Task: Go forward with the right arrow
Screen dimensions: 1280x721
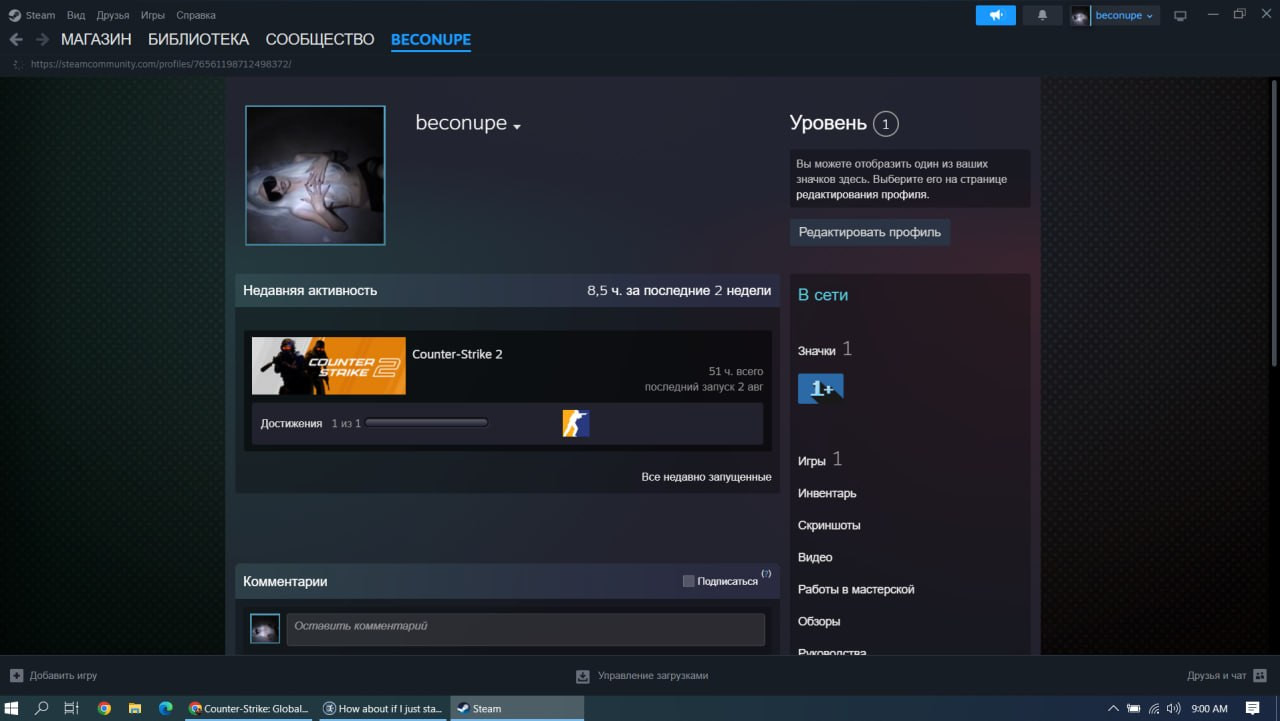Action: [x=42, y=40]
